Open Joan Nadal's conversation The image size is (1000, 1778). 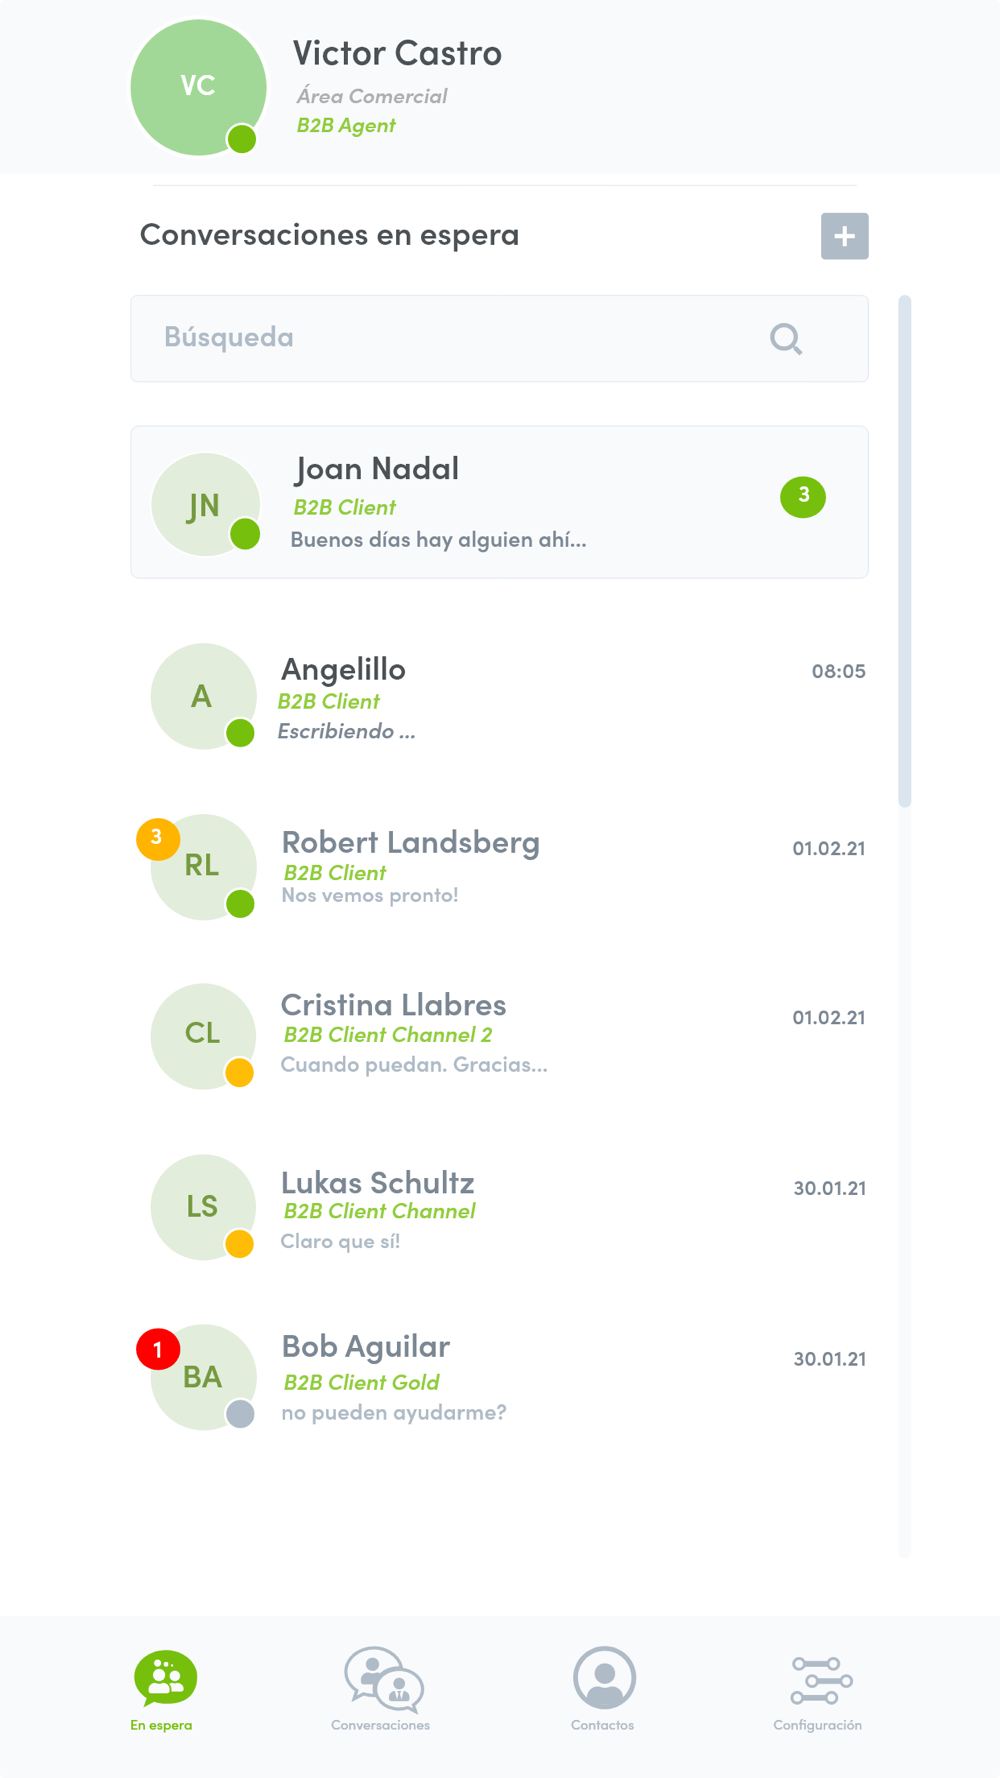coord(500,502)
